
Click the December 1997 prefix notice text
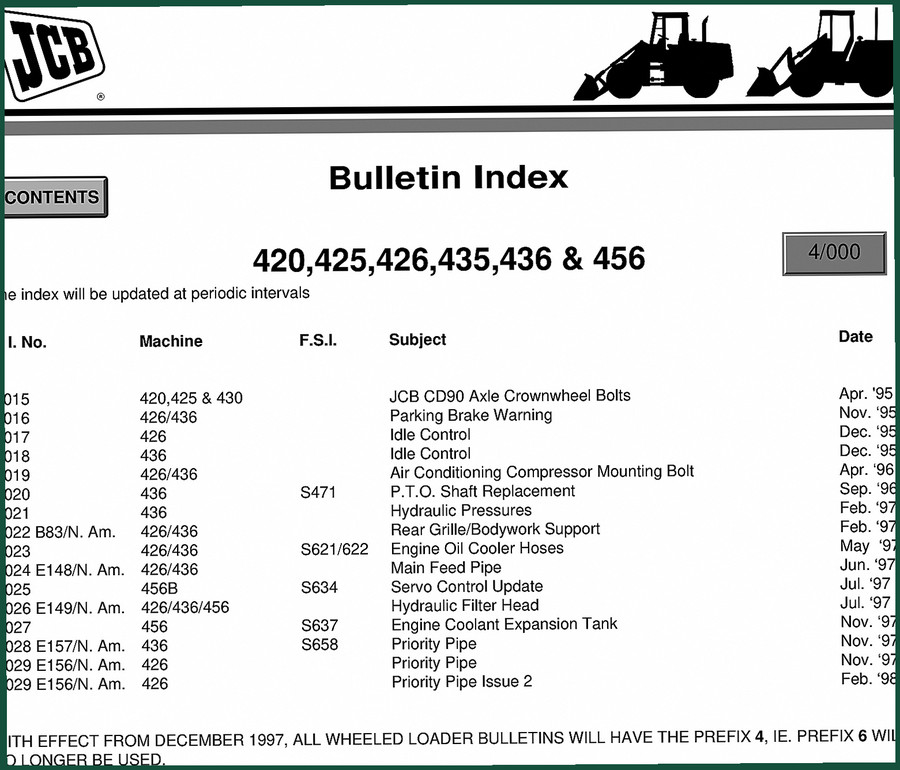tap(449, 748)
